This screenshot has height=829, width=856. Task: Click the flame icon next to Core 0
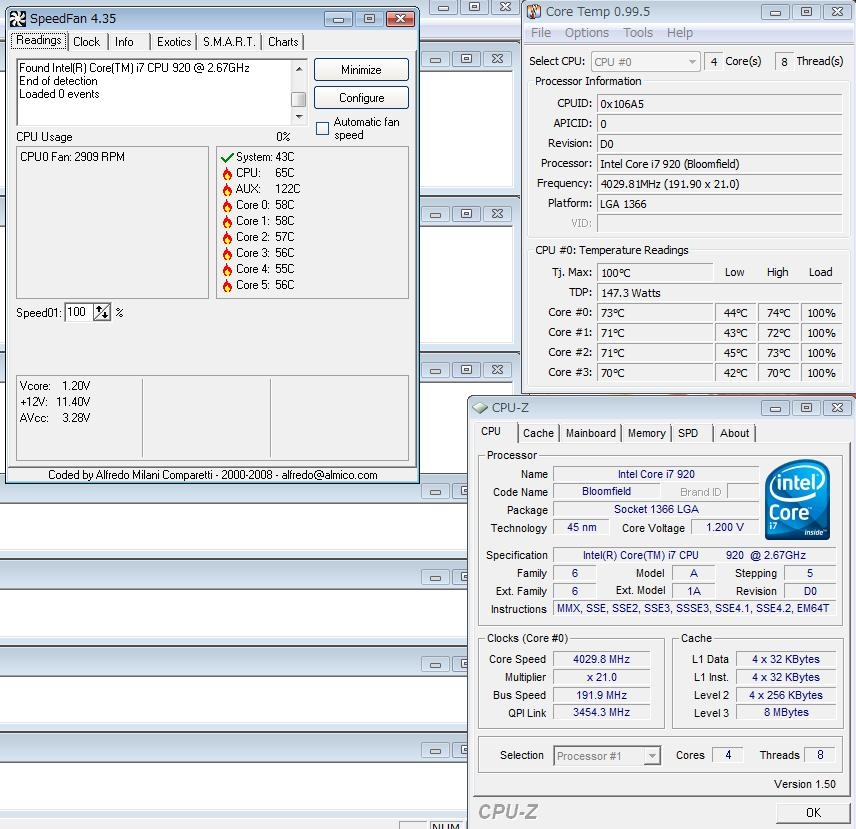227,205
